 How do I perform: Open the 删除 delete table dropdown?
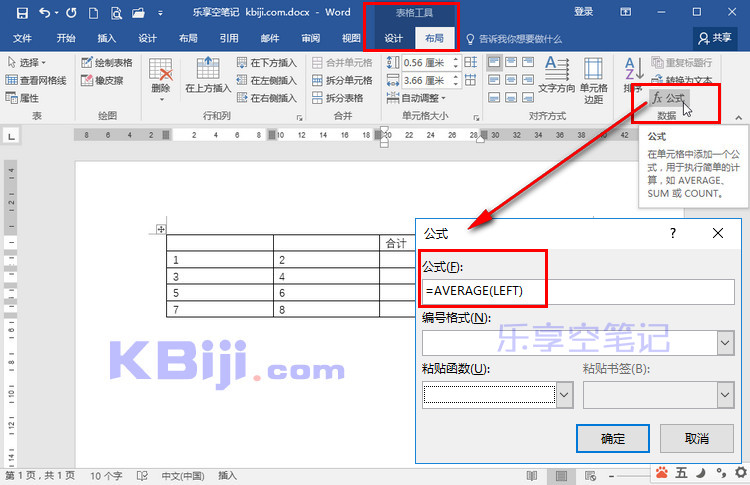coord(161,80)
